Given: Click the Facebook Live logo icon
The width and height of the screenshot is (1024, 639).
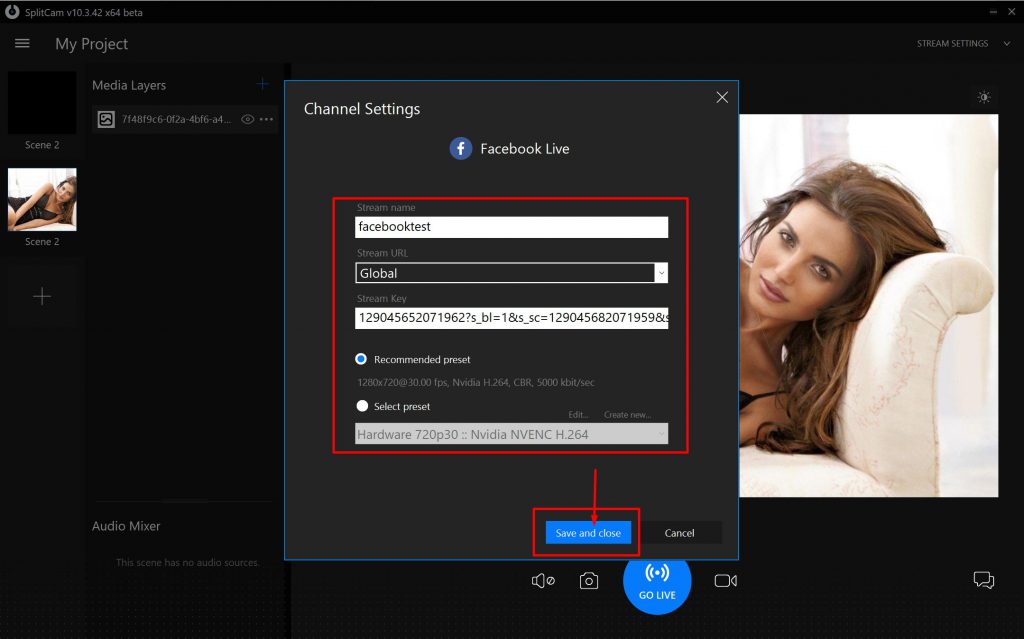Looking at the screenshot, I should click(460, 148).
